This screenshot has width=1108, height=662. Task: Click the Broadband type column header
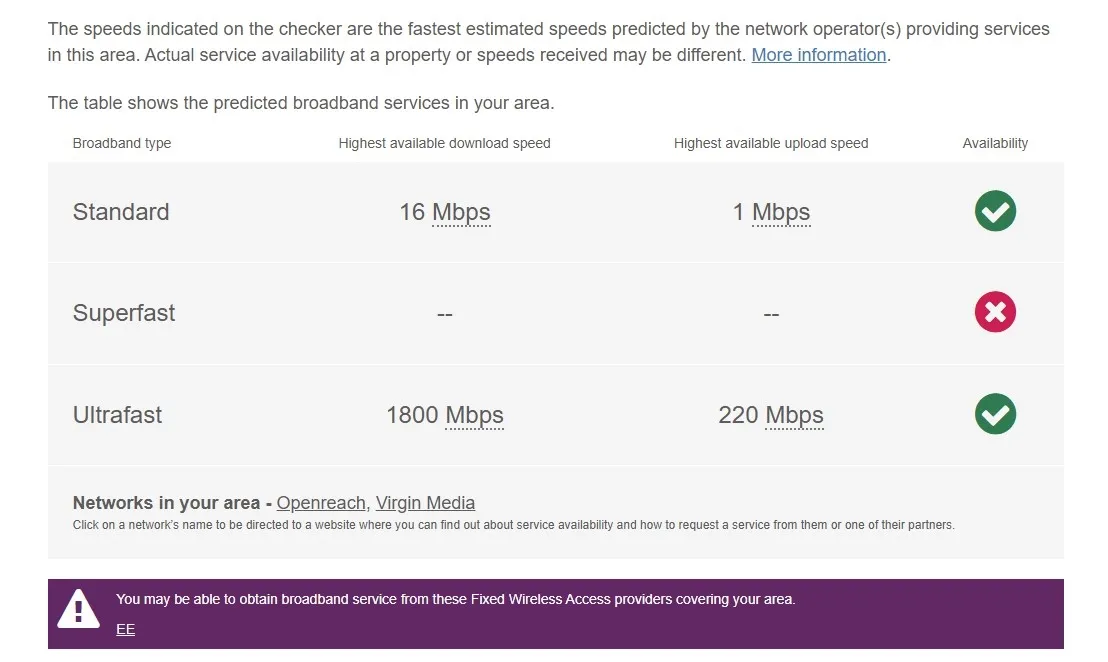(122, 143)
